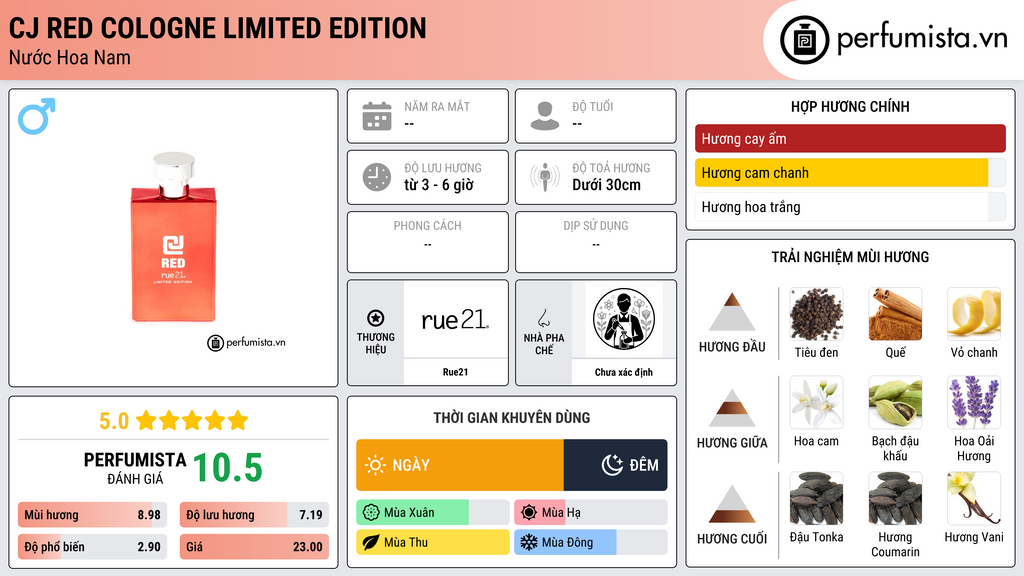Click the Hương hoa trắng bar
Screen dimensions: 1024x576
click(850, 207)
